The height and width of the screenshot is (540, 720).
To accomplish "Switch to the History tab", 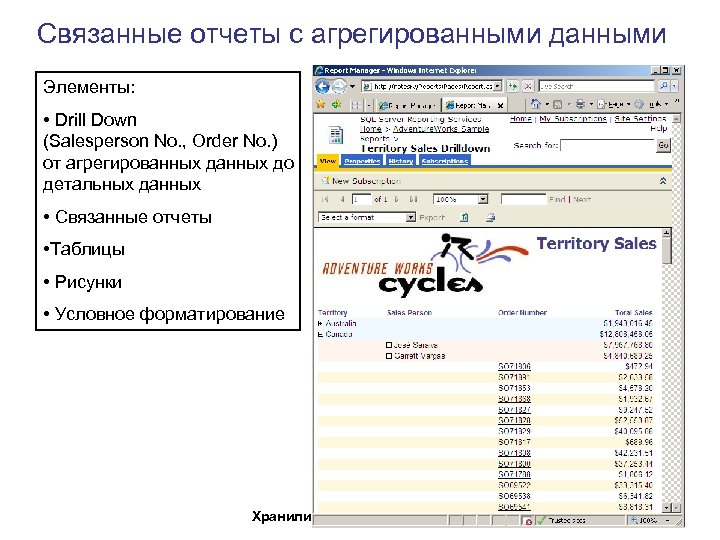I will pyautogui.click(x=400, y=161).
